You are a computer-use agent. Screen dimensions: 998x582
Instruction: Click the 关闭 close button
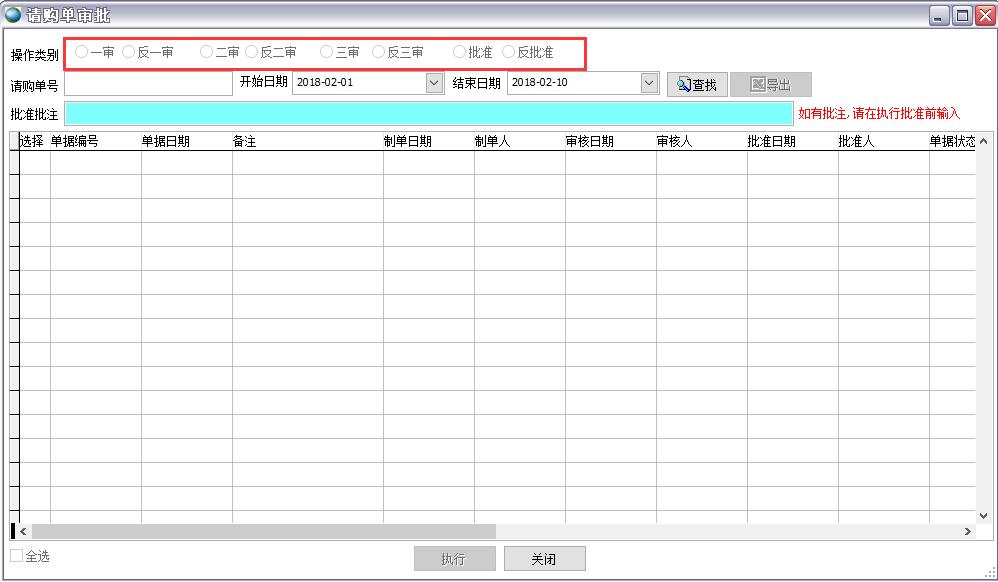click(x=544, y=558)
